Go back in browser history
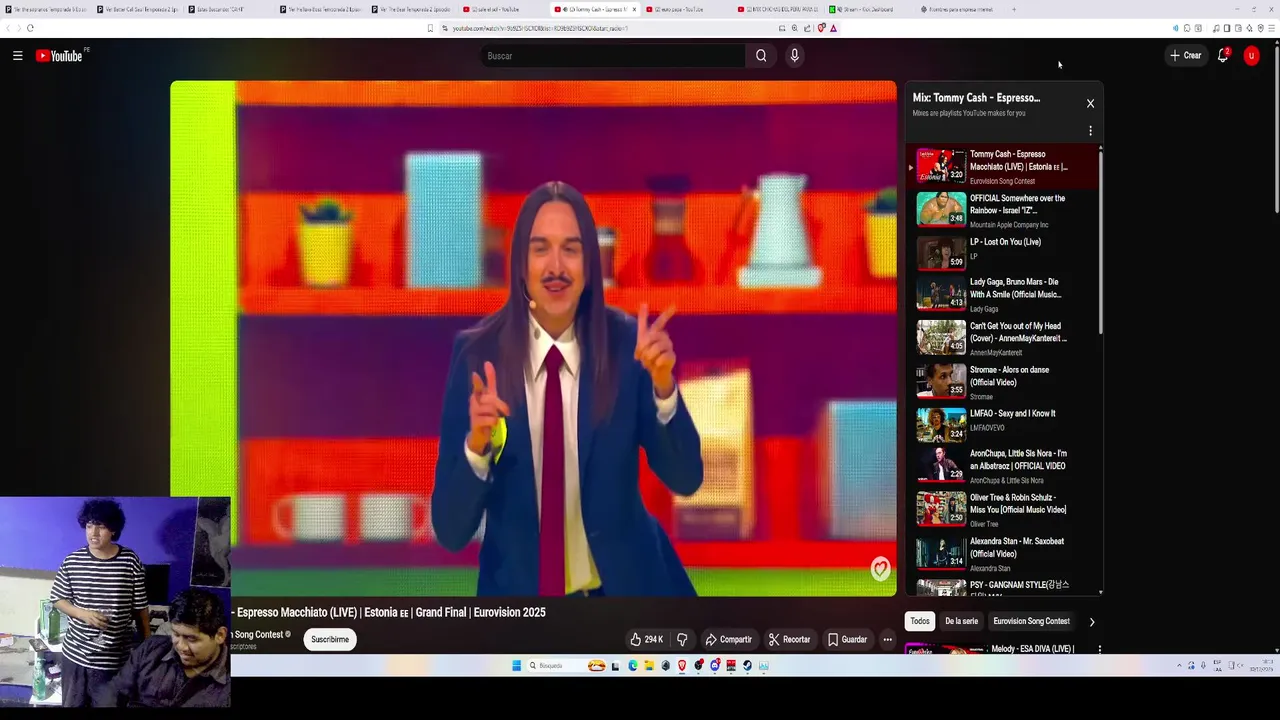Image resolution: width=1280 pixels, height=720 pixels. point(8,28)
